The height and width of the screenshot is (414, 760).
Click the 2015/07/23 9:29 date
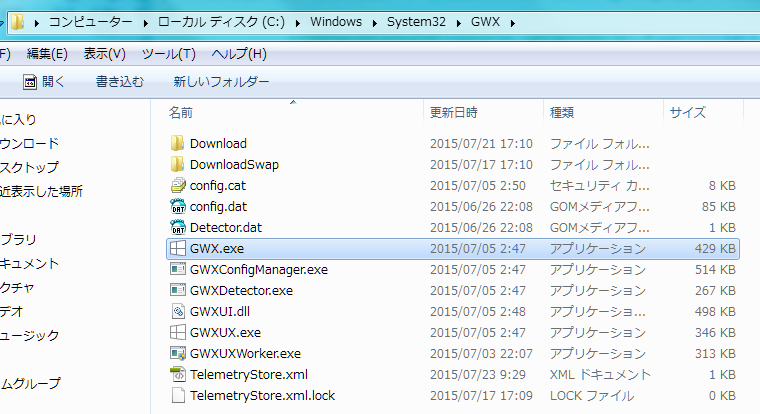click(x=477, y=375)
